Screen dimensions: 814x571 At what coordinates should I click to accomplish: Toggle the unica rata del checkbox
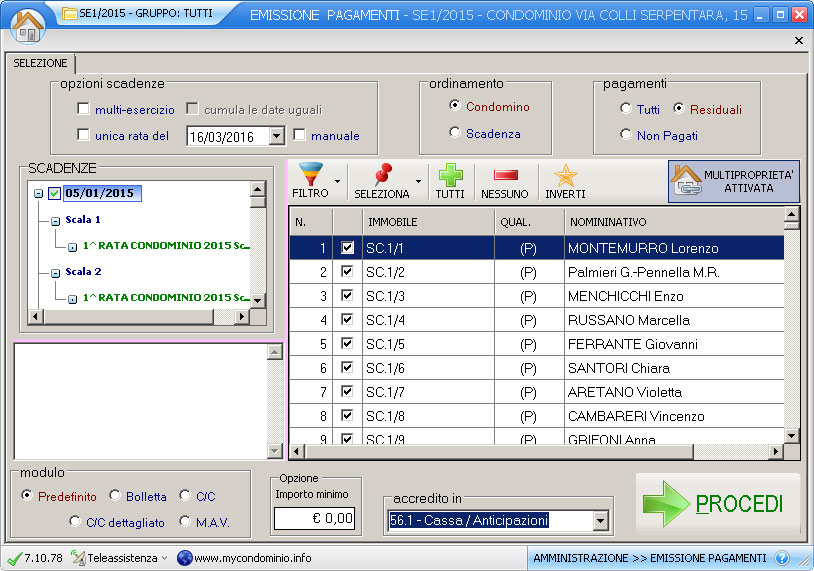click(84, 135)
